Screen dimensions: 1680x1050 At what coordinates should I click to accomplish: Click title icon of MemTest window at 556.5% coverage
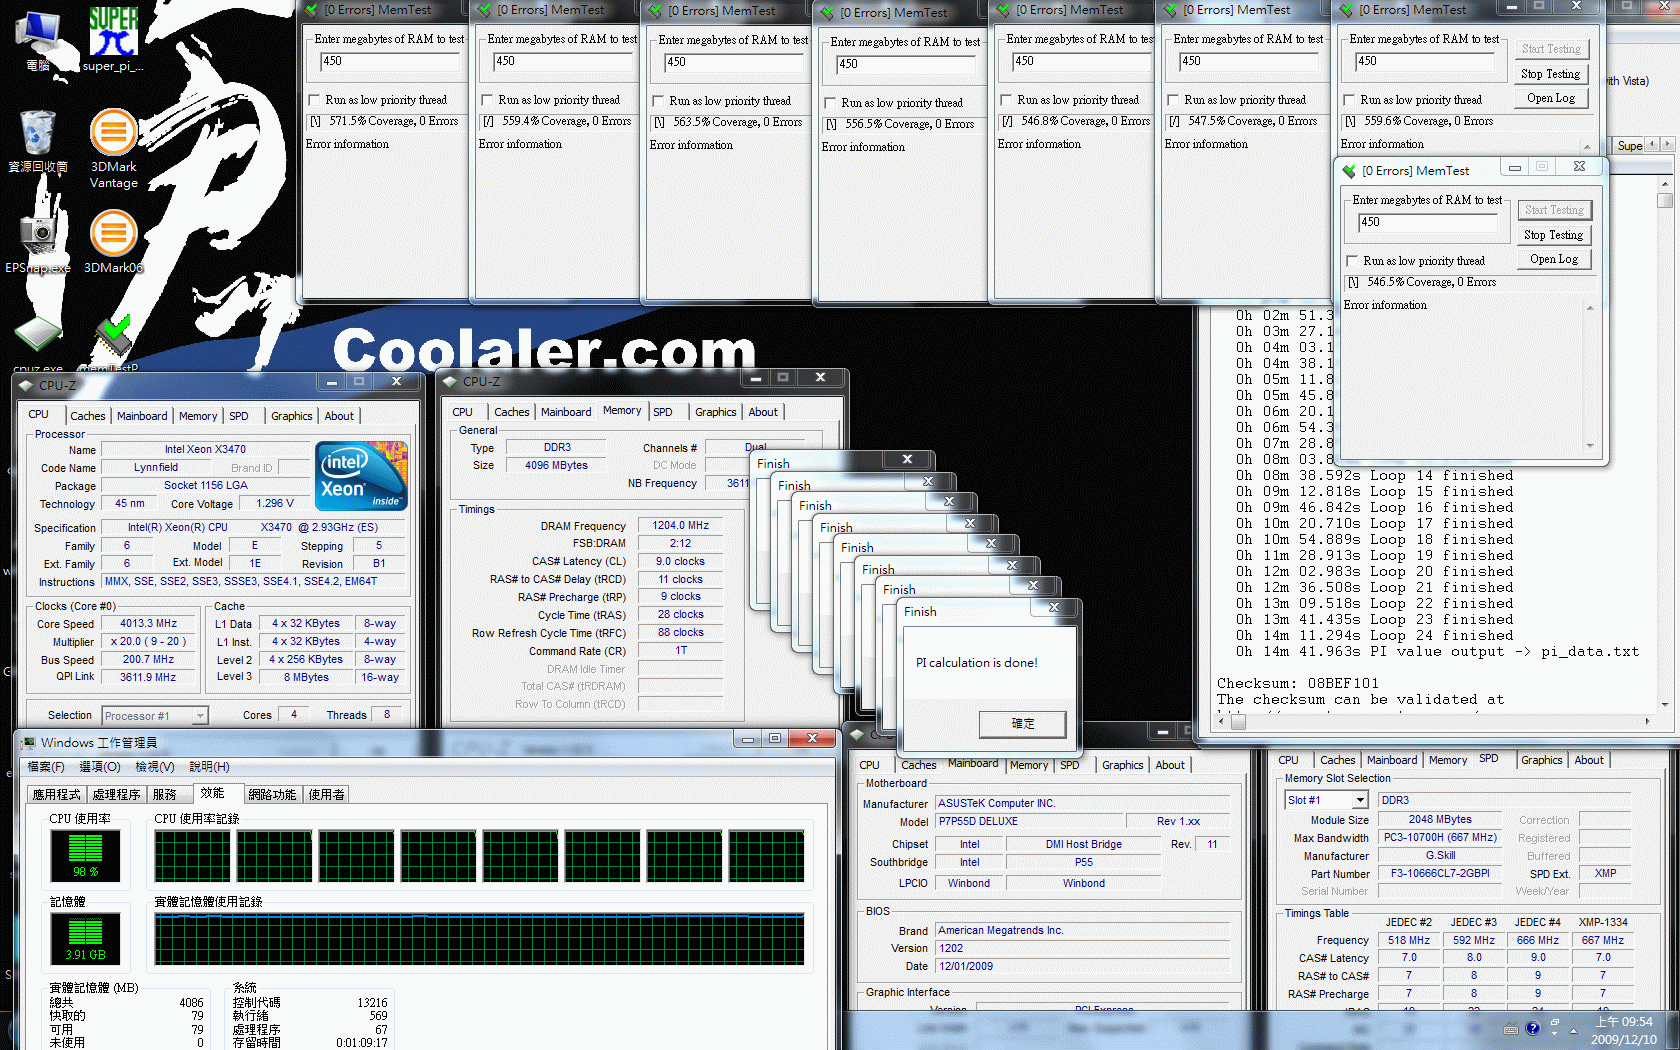pyautogui.click(x=827, y=13)
